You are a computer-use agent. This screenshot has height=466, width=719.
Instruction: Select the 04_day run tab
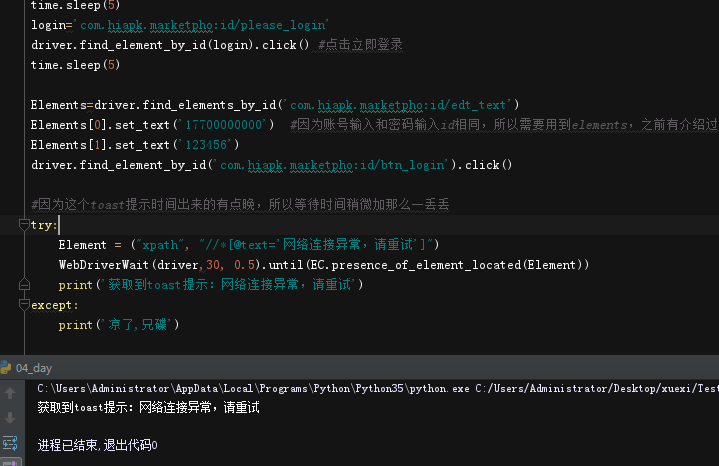click(34, 368)
